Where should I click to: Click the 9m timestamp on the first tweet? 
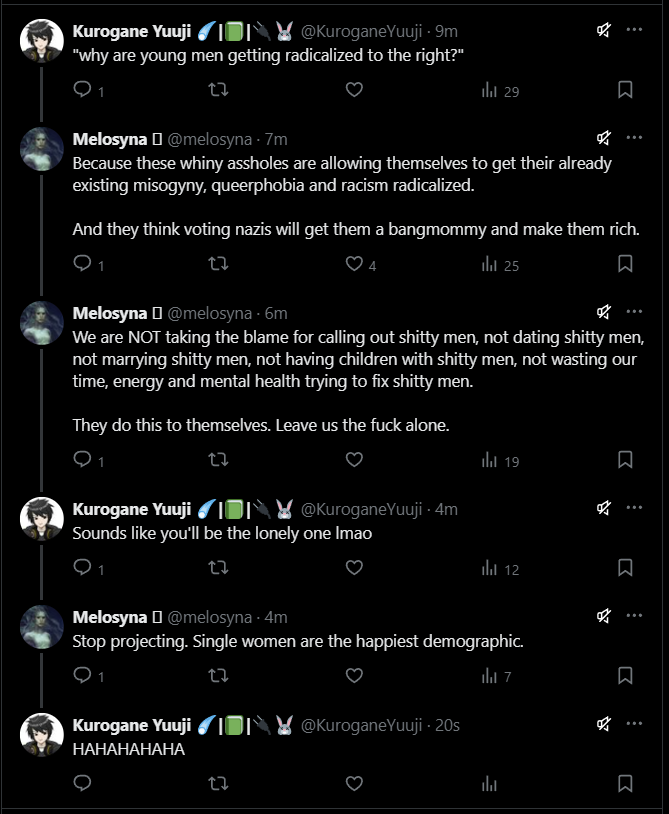pyautogui.click(x=446, y=31)
